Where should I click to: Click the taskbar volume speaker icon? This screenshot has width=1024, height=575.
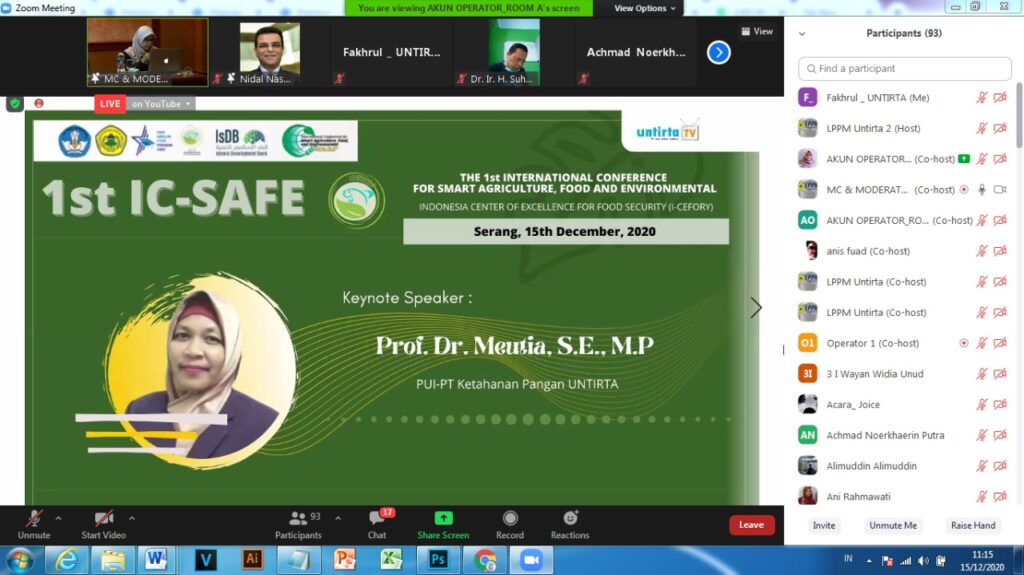pyautogui.click(x=923, y=561)
